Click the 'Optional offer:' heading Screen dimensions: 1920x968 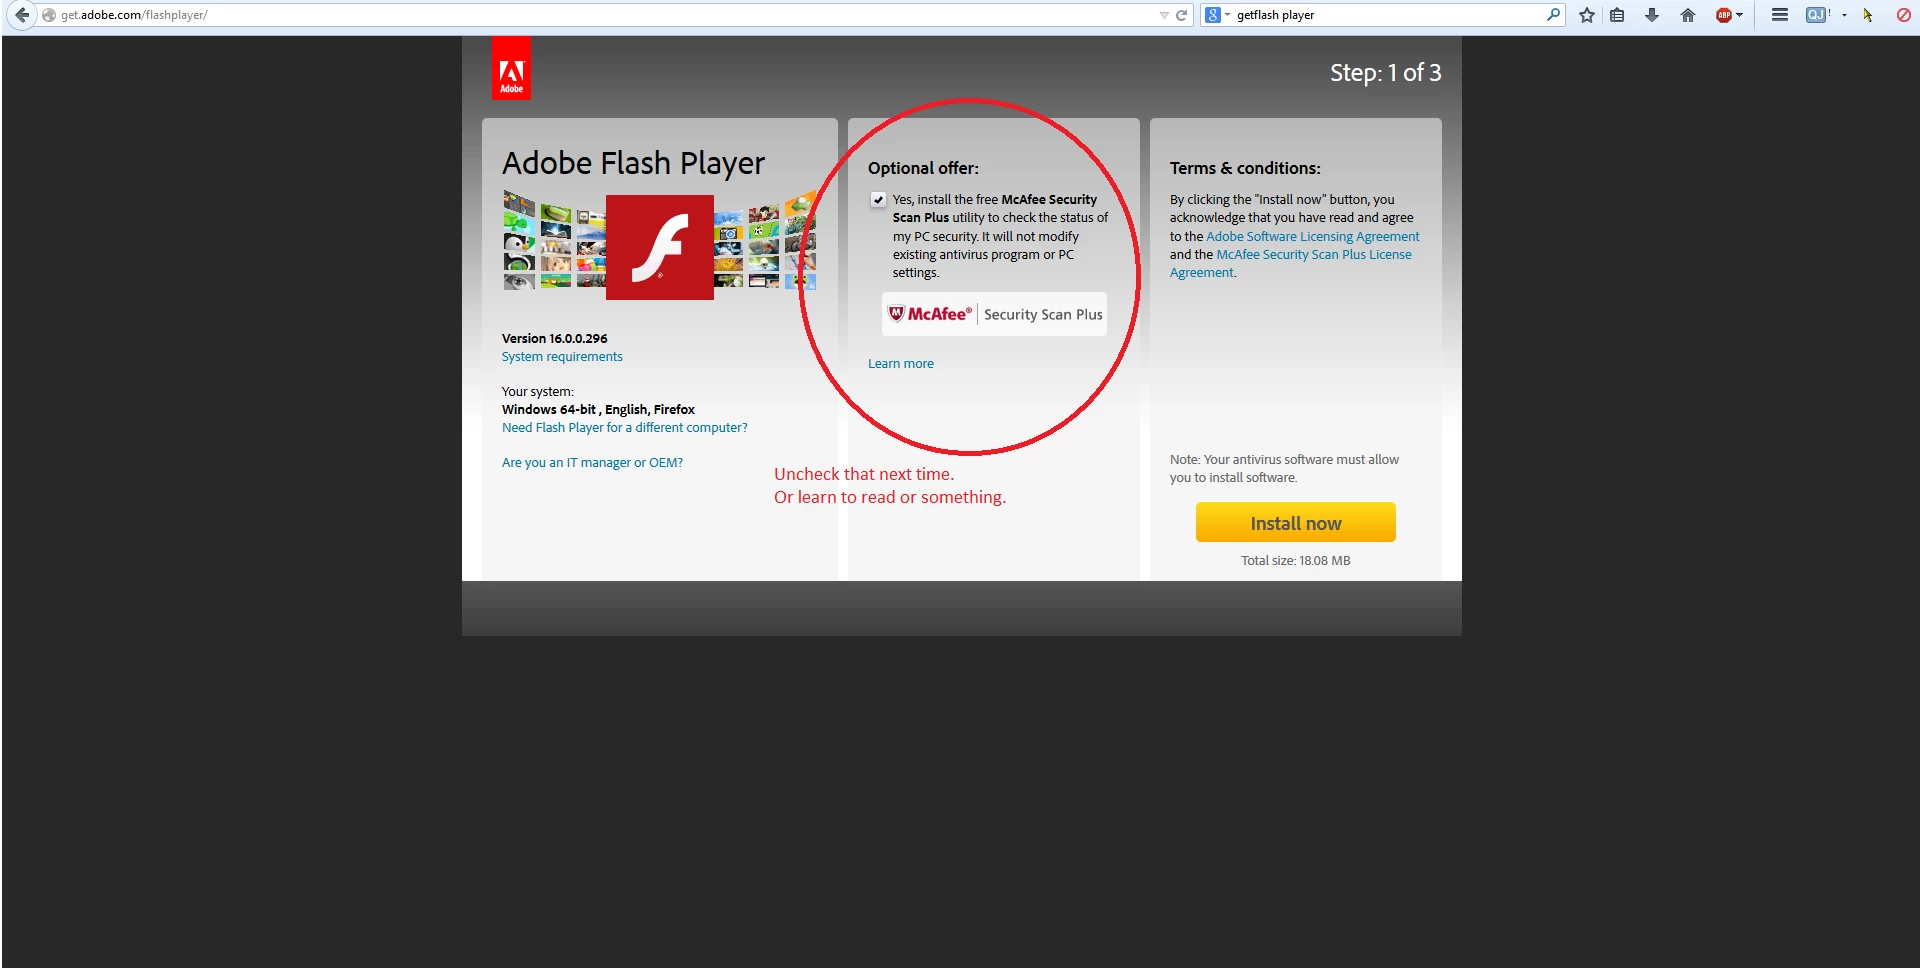coord(923,168)
